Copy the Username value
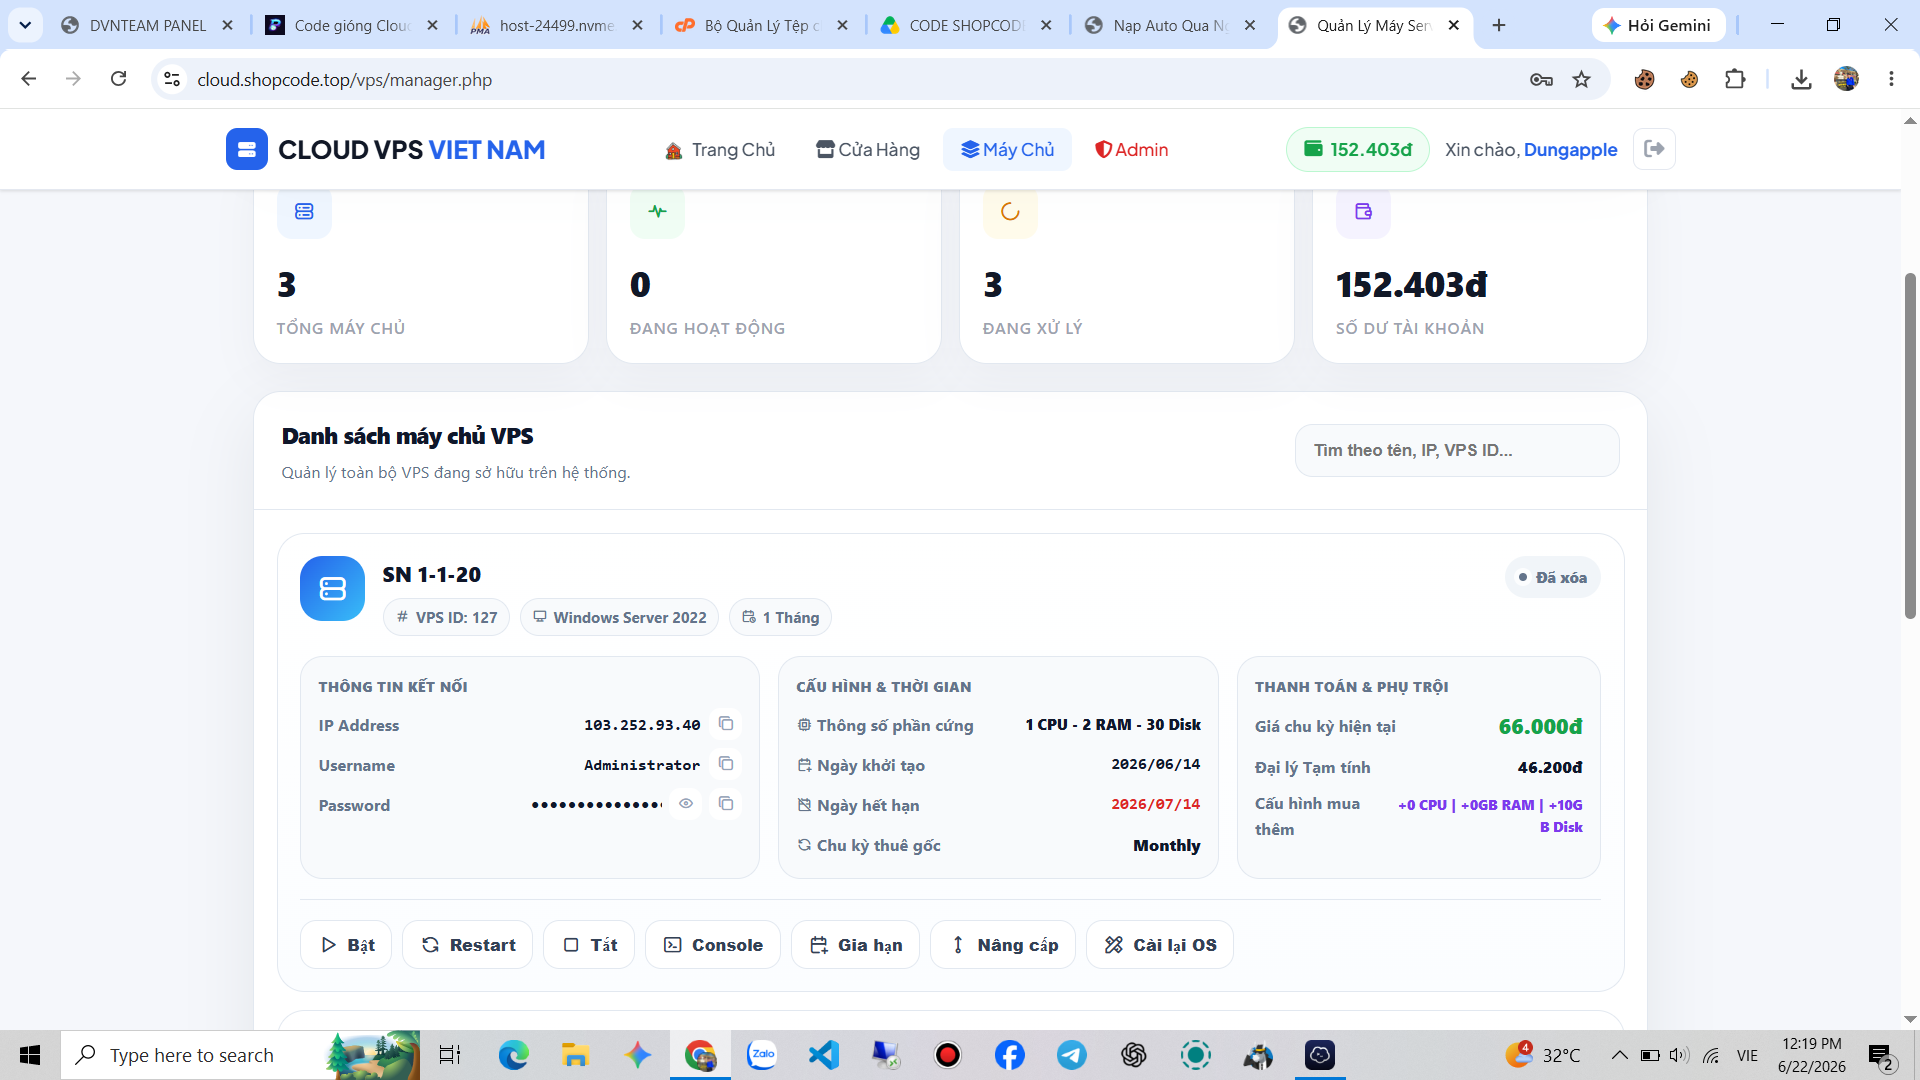The width and height of the screenshot is (1920, 1080). point(726,764)
